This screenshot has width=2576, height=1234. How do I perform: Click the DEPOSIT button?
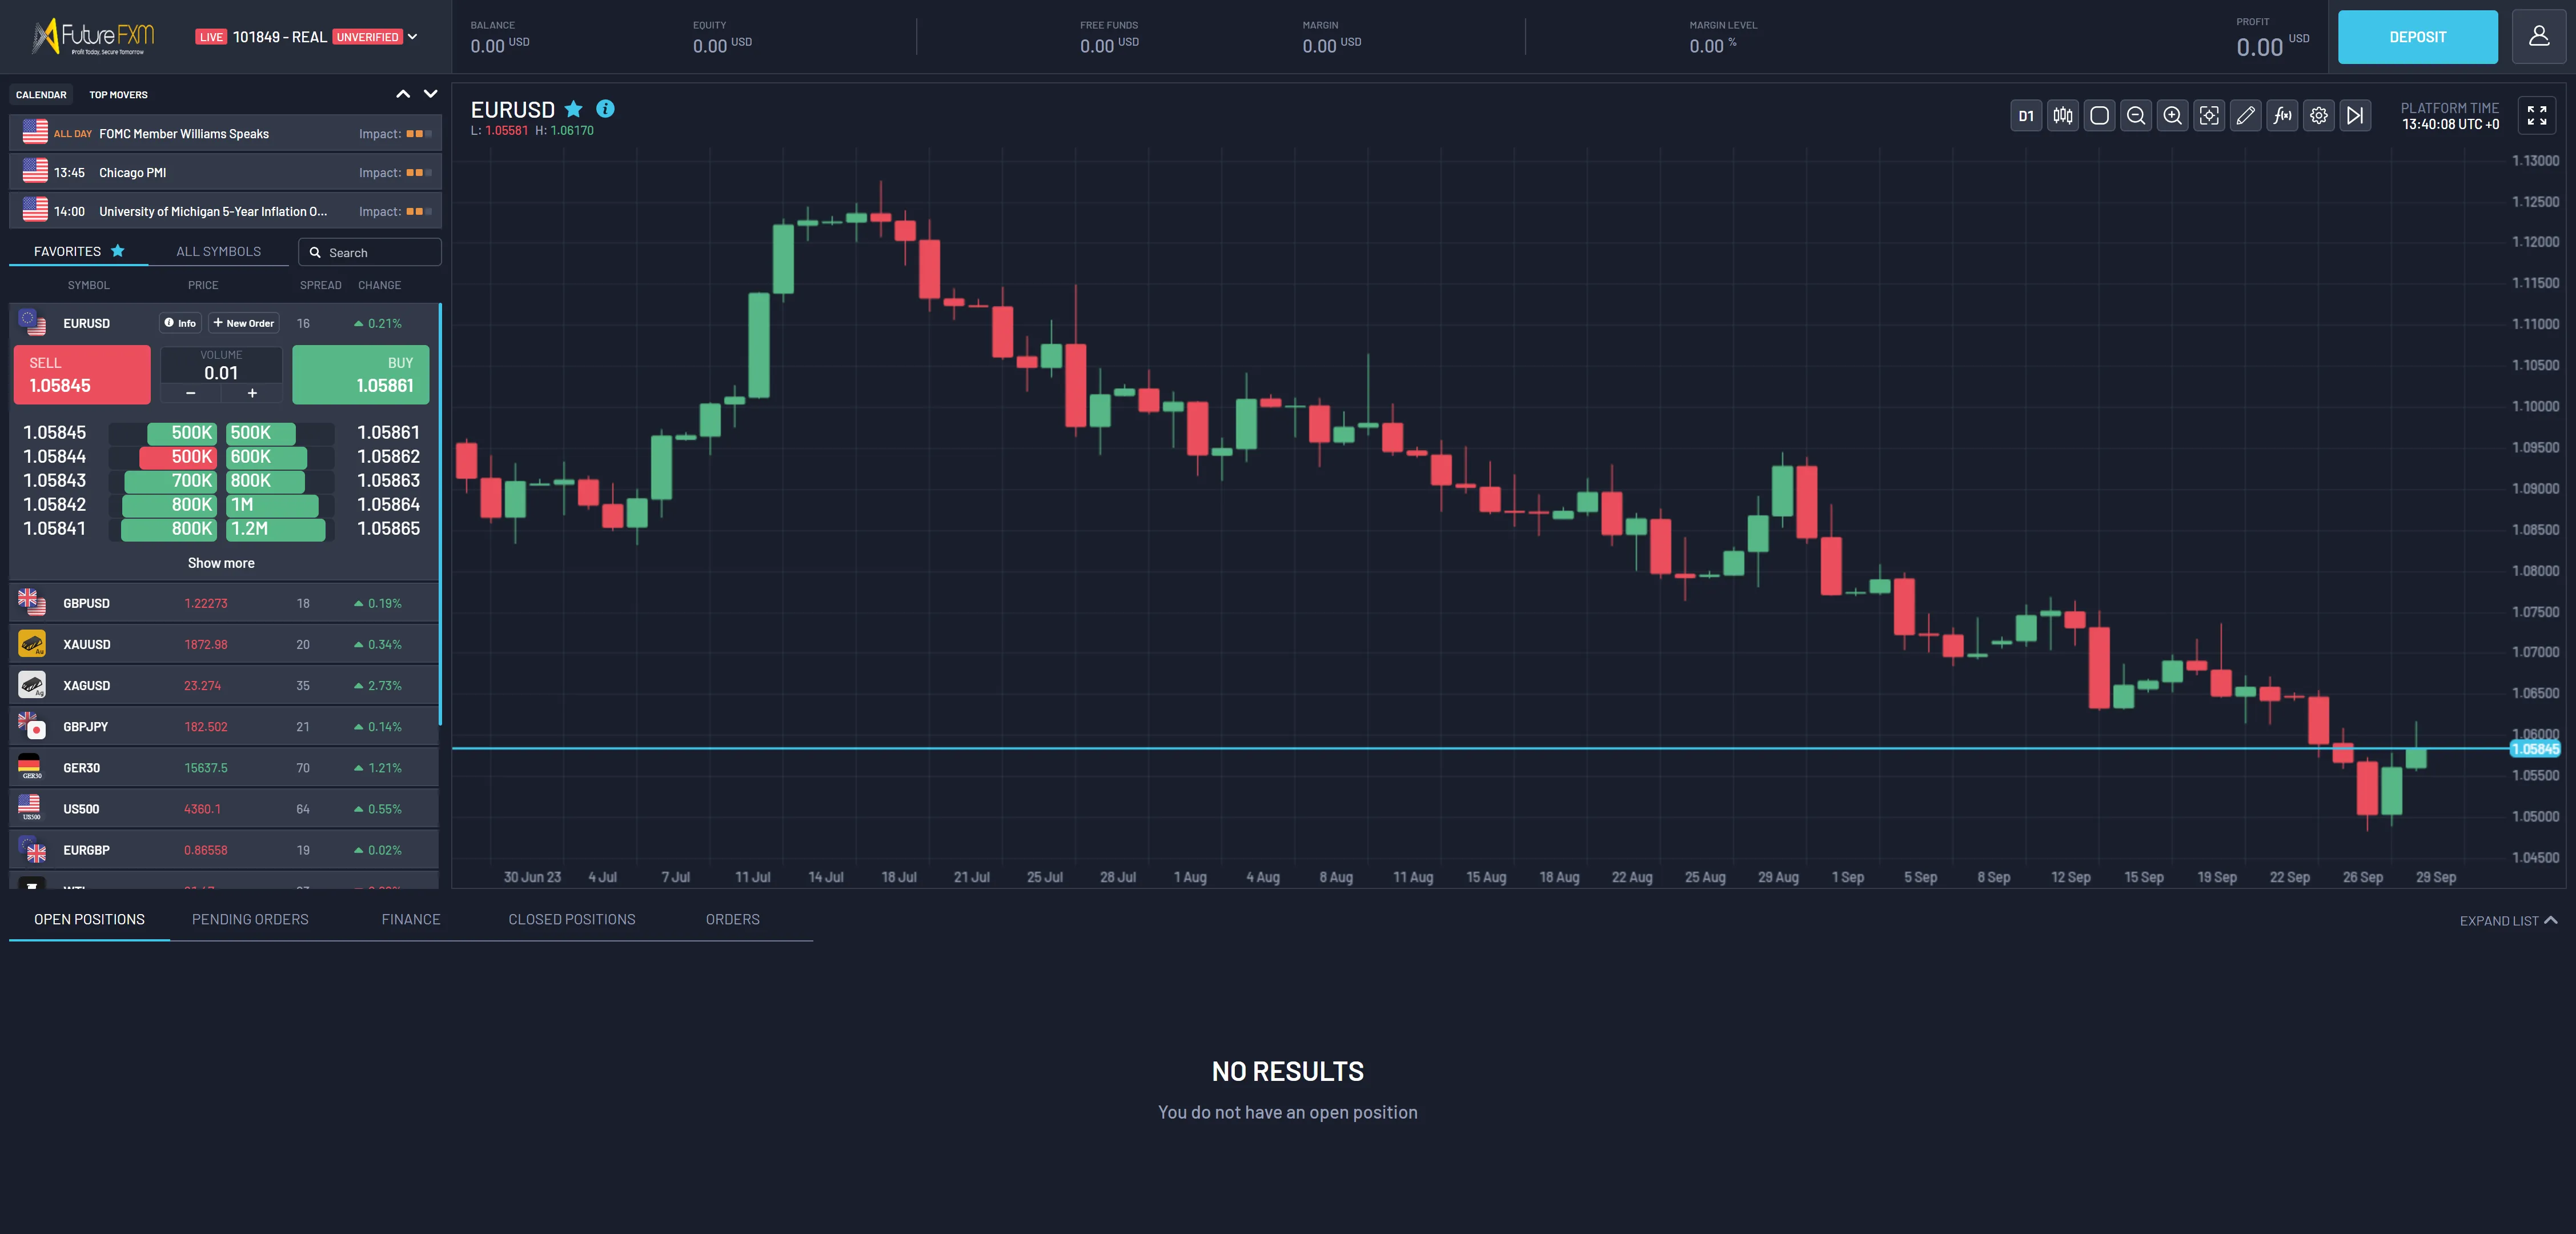click(x=2417, y=37)
